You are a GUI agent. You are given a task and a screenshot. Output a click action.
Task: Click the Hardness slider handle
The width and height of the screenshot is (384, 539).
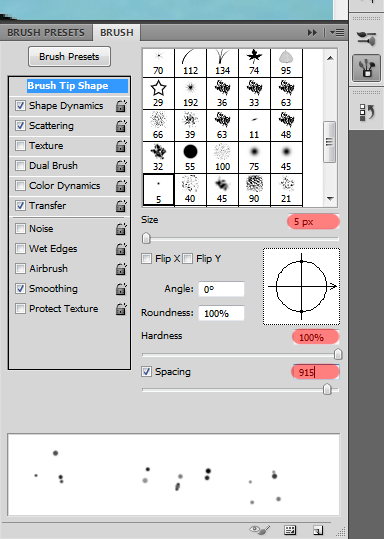click(x=338, y=354)
